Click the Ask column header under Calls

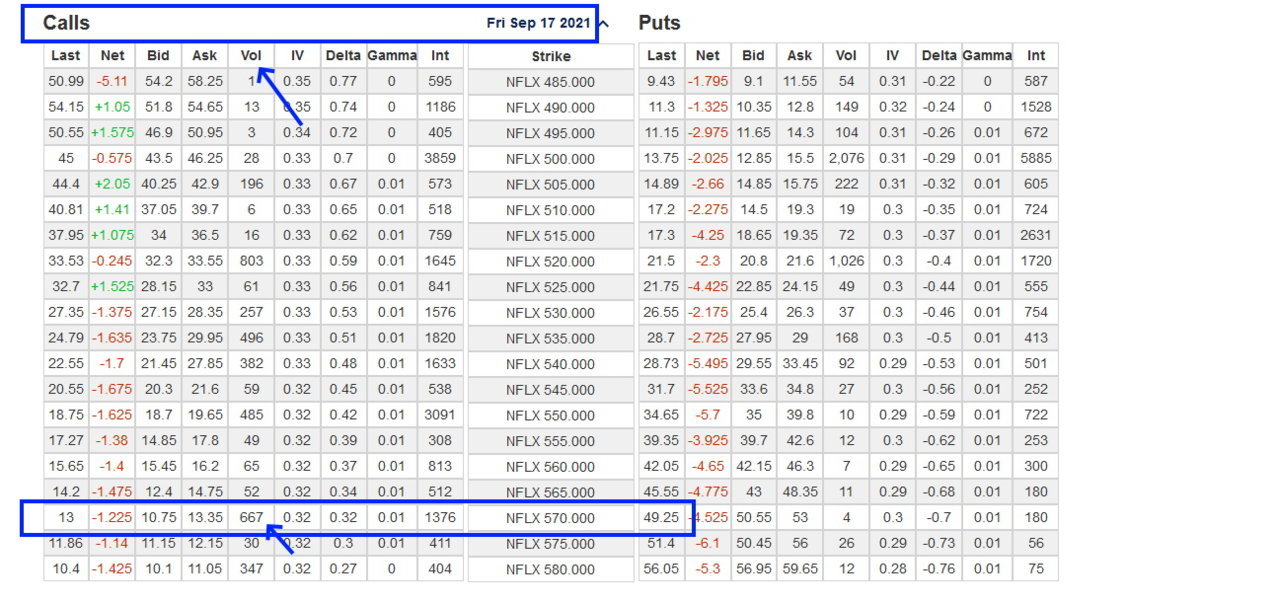(x=204, y=56)
